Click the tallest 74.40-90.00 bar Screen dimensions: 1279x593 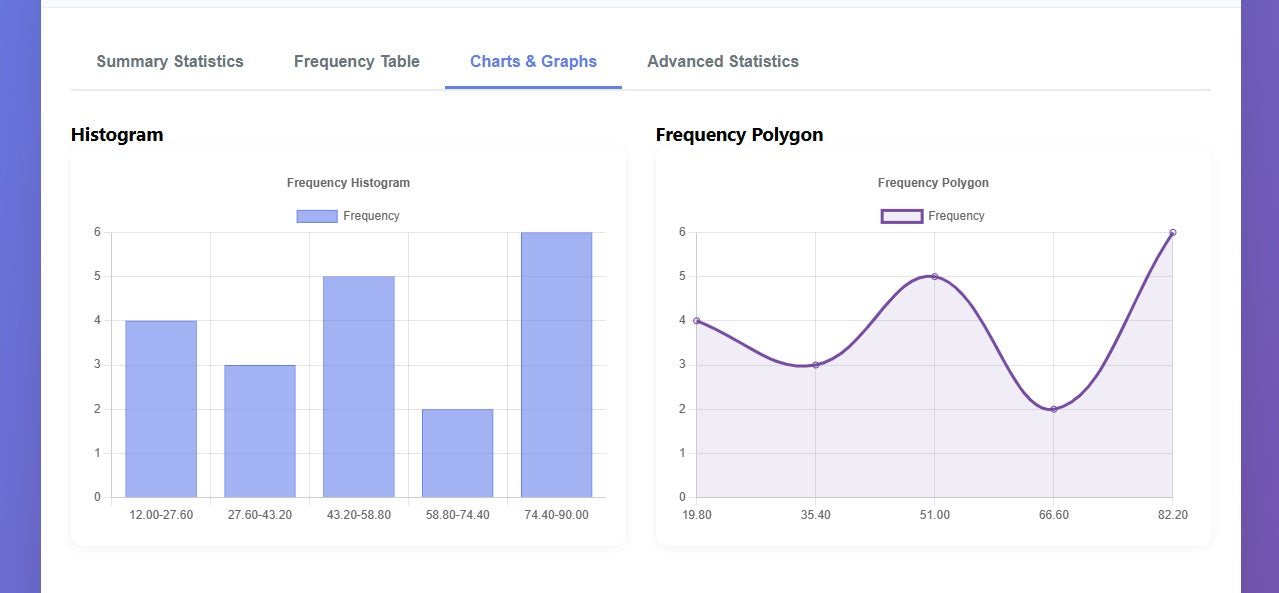point(556,364)
